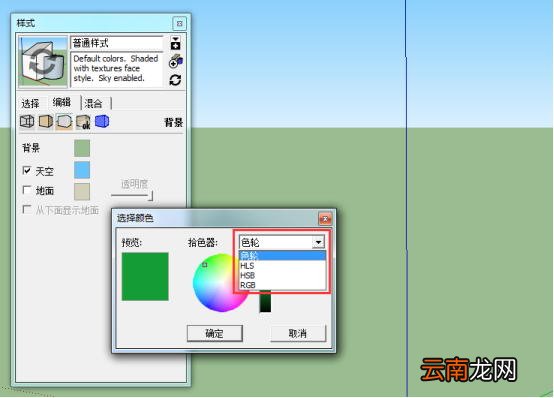This screenshot has height=398, width=554.
Task: Close the 选择颜色 dialog
Action: (325, 219)
